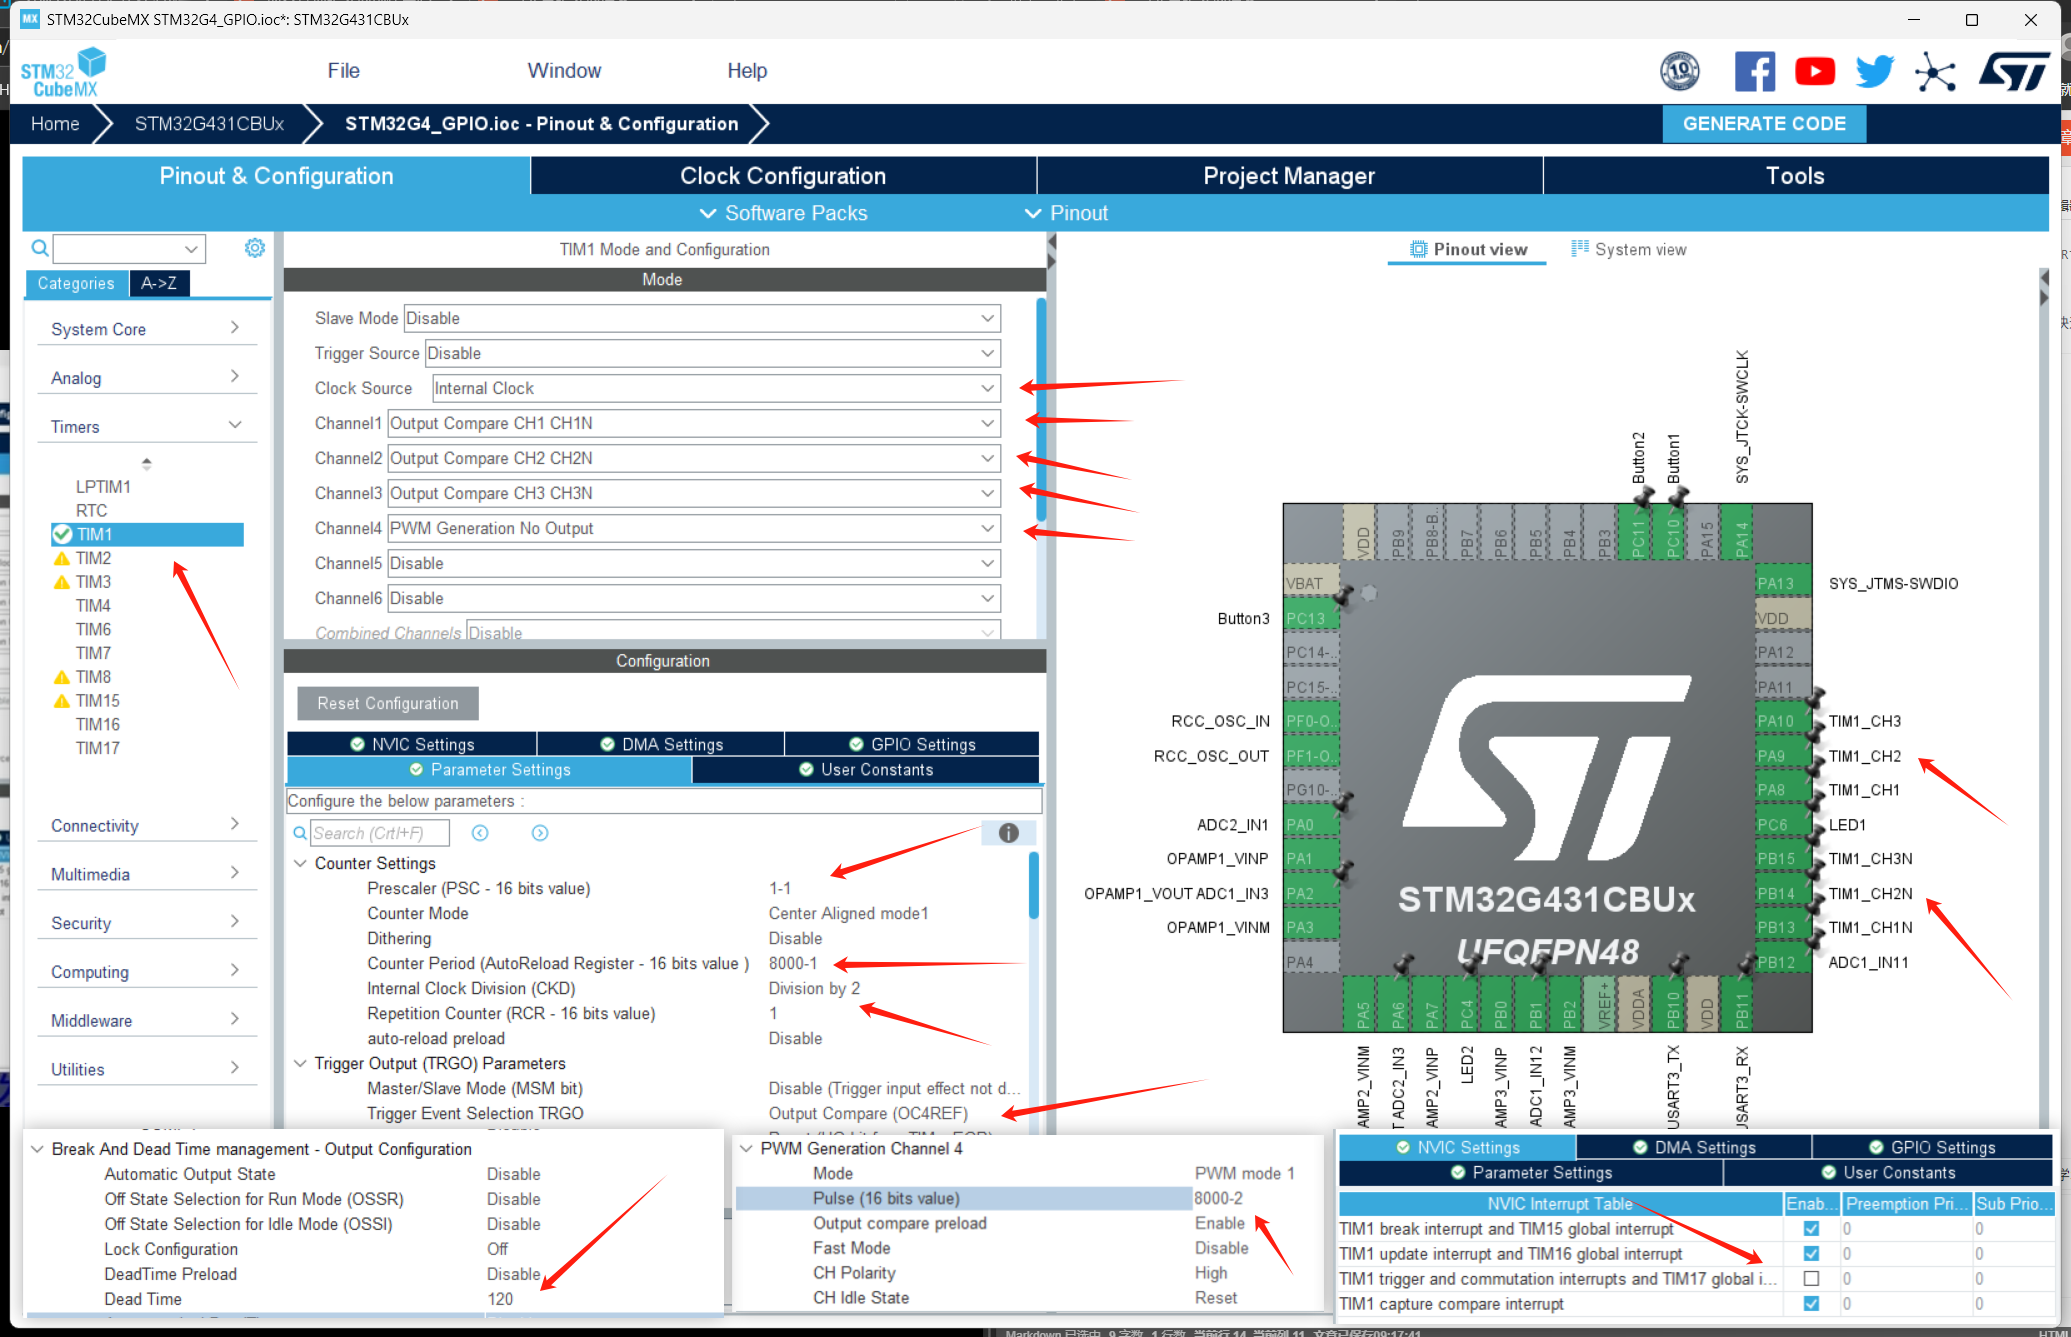Image resolution: width=2071 pixels, height=1337 pixels.
Task: Open the ST Facebook page icon
Action: (1754, 72)
